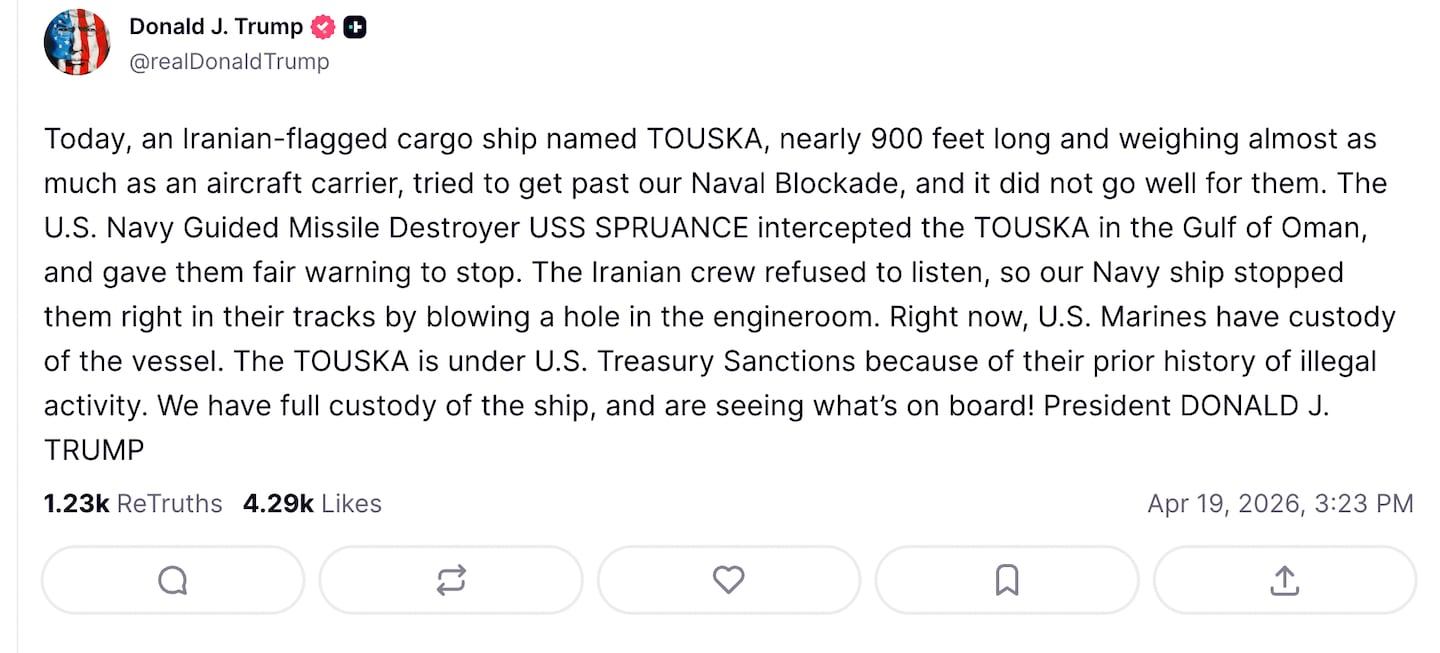
Task: View the 4.29k Likes list
Action: pyautogui.click(x=312, y=503)
